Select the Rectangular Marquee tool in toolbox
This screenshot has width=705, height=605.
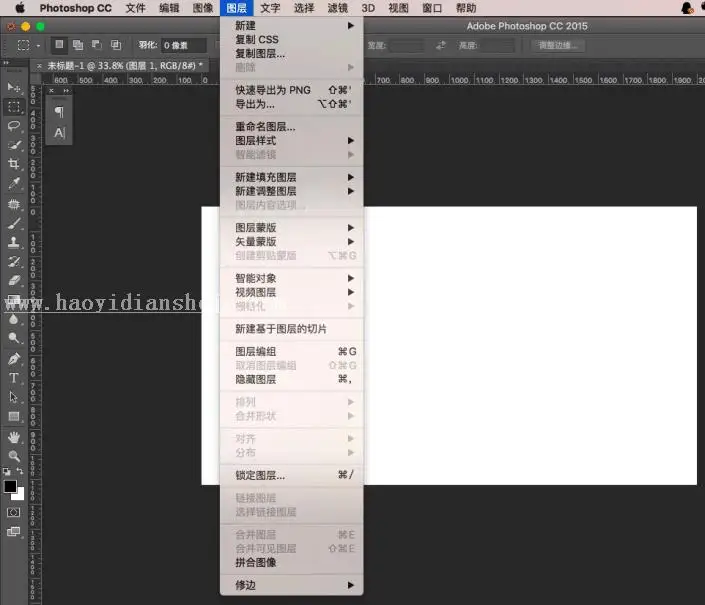click(13, 107)
